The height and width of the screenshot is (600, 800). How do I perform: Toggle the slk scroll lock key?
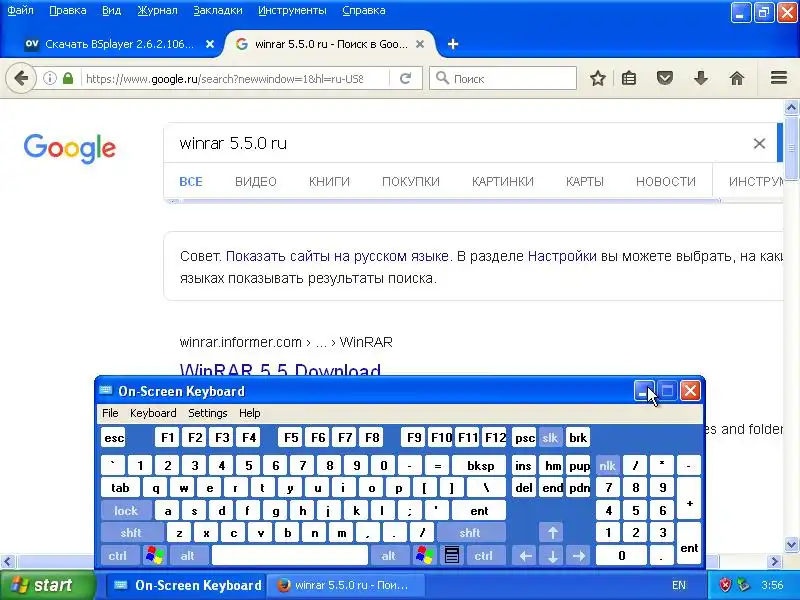[x=550, y=438]
